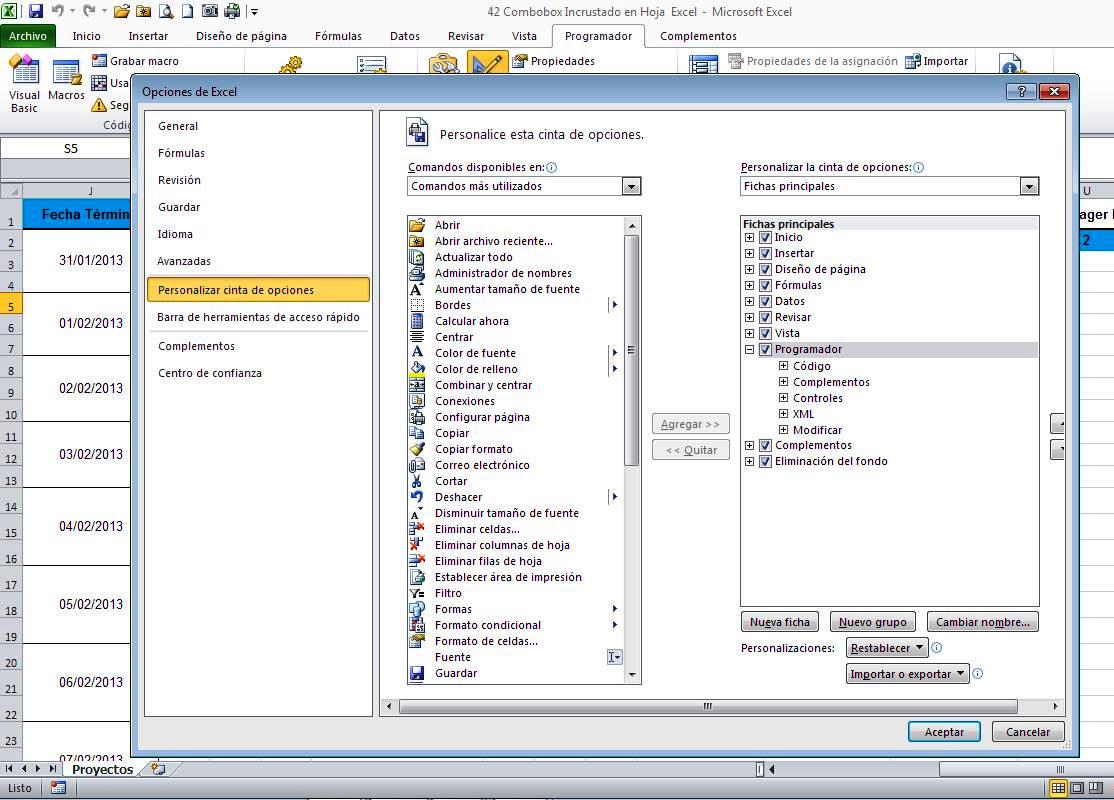Uncheck the Inicio tab checkbox

[x=765, y=237]
